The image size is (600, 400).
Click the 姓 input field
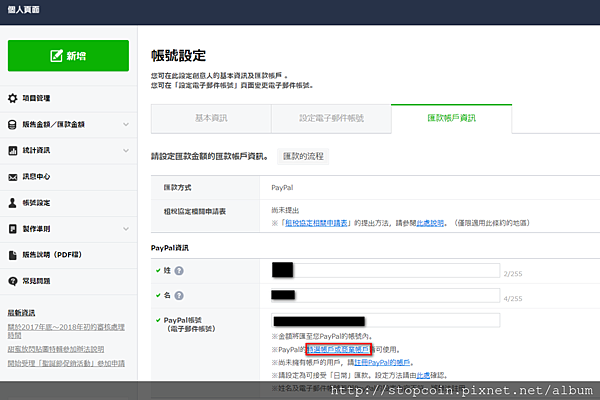coord(385,270)
